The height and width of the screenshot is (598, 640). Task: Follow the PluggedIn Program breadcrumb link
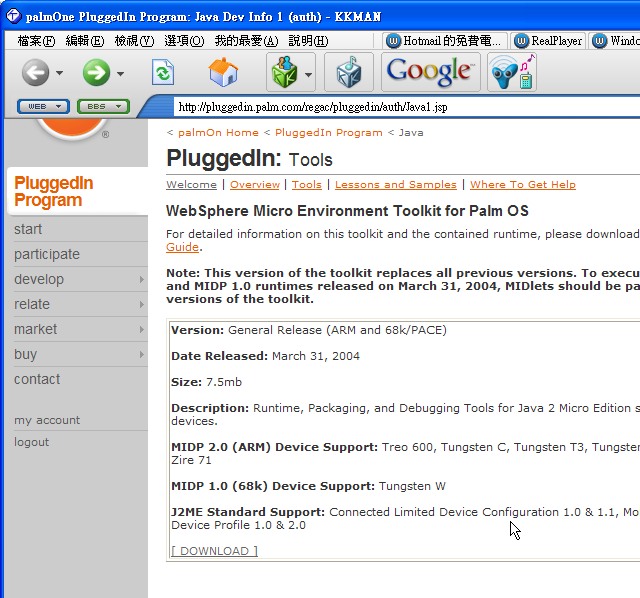(x=329, y=133)
